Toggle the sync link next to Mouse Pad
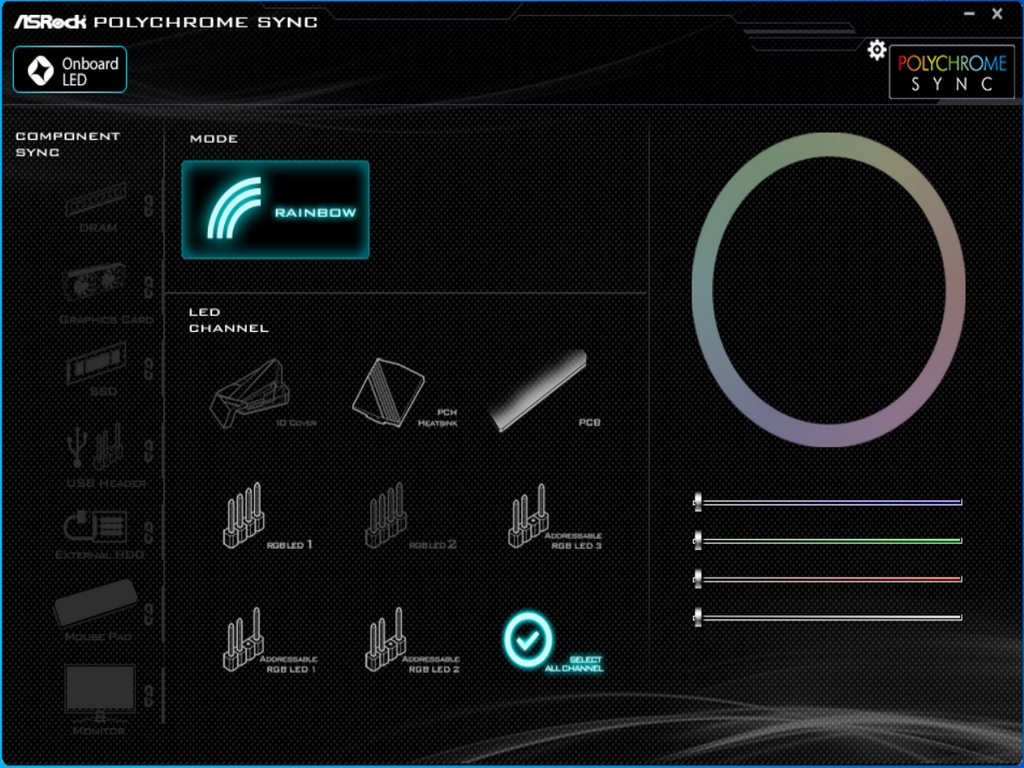This screenshot has height=768, width=1024. coord(149,614)
